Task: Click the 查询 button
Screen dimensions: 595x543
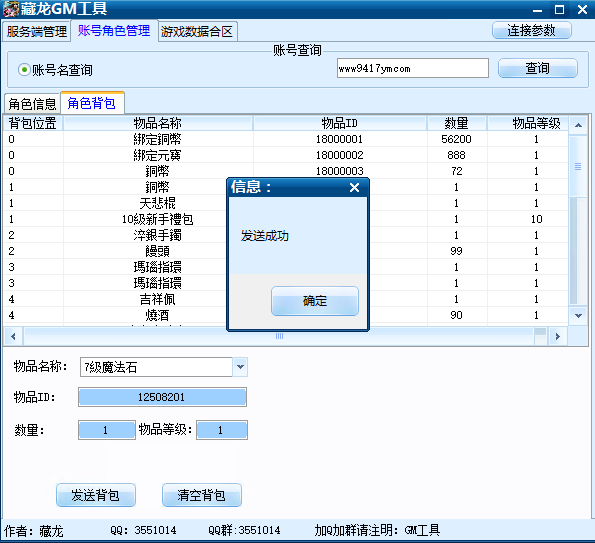Action: pos(537,68)
